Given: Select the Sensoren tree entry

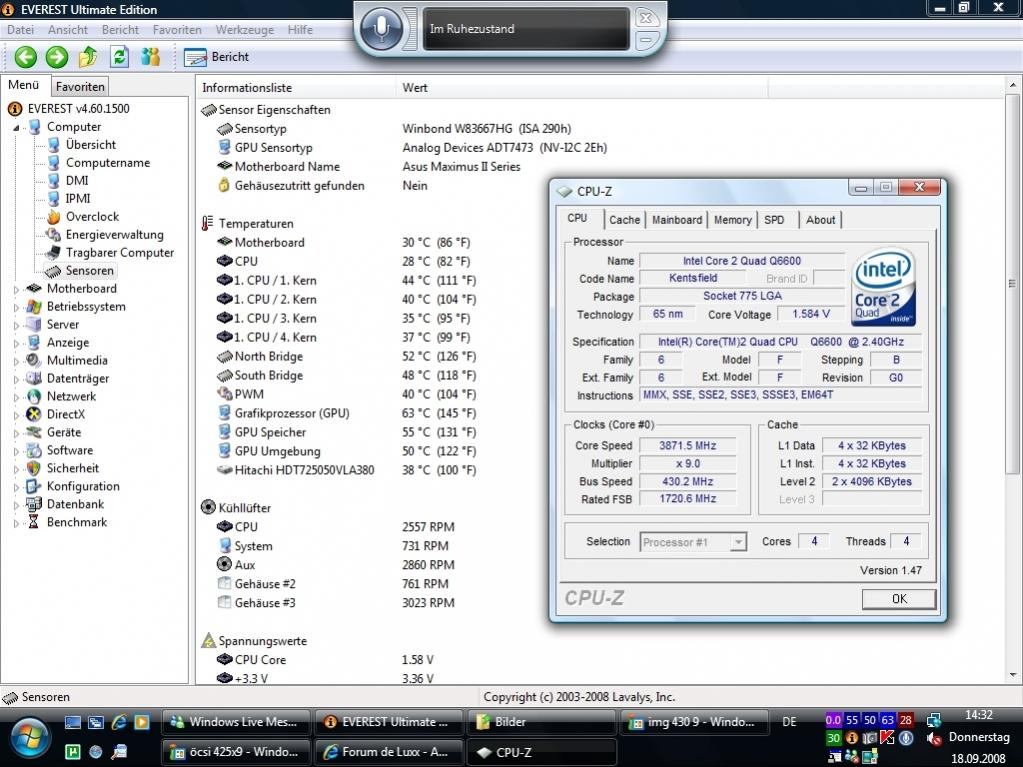Looking at the screenshot, I should coord(89,271).
